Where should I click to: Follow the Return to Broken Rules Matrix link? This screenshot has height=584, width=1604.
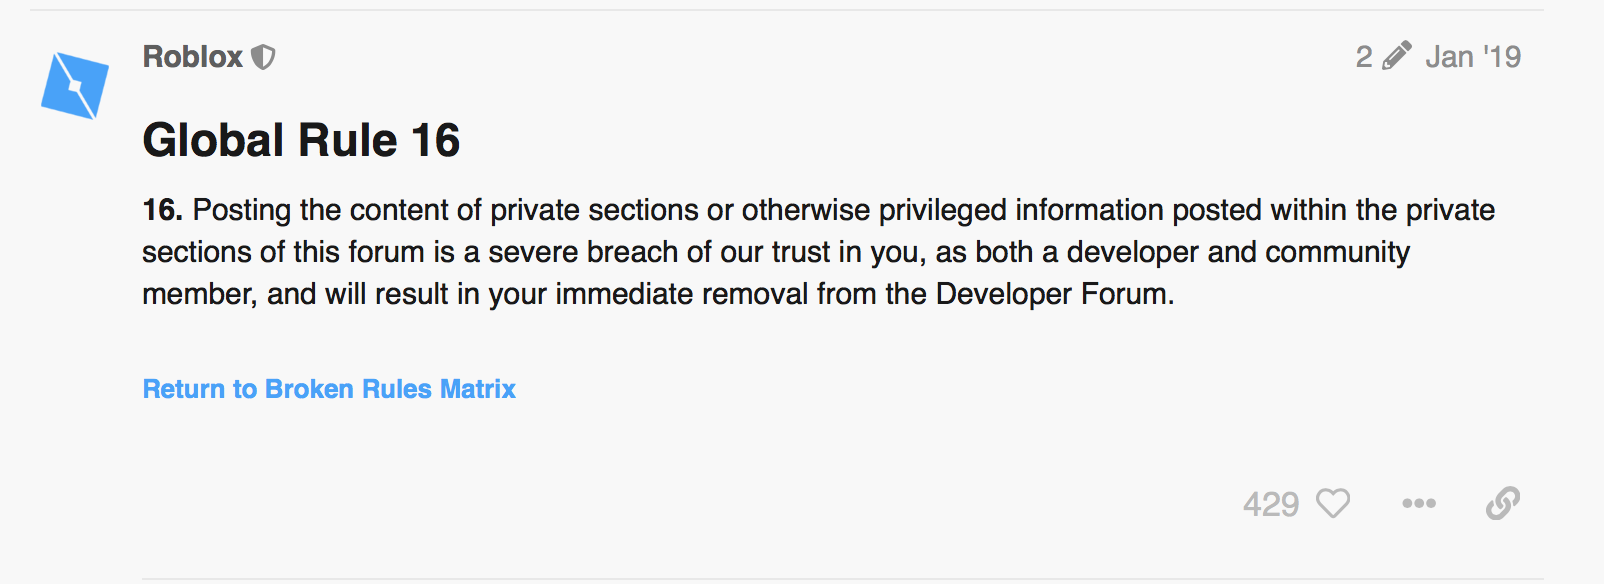329,389
